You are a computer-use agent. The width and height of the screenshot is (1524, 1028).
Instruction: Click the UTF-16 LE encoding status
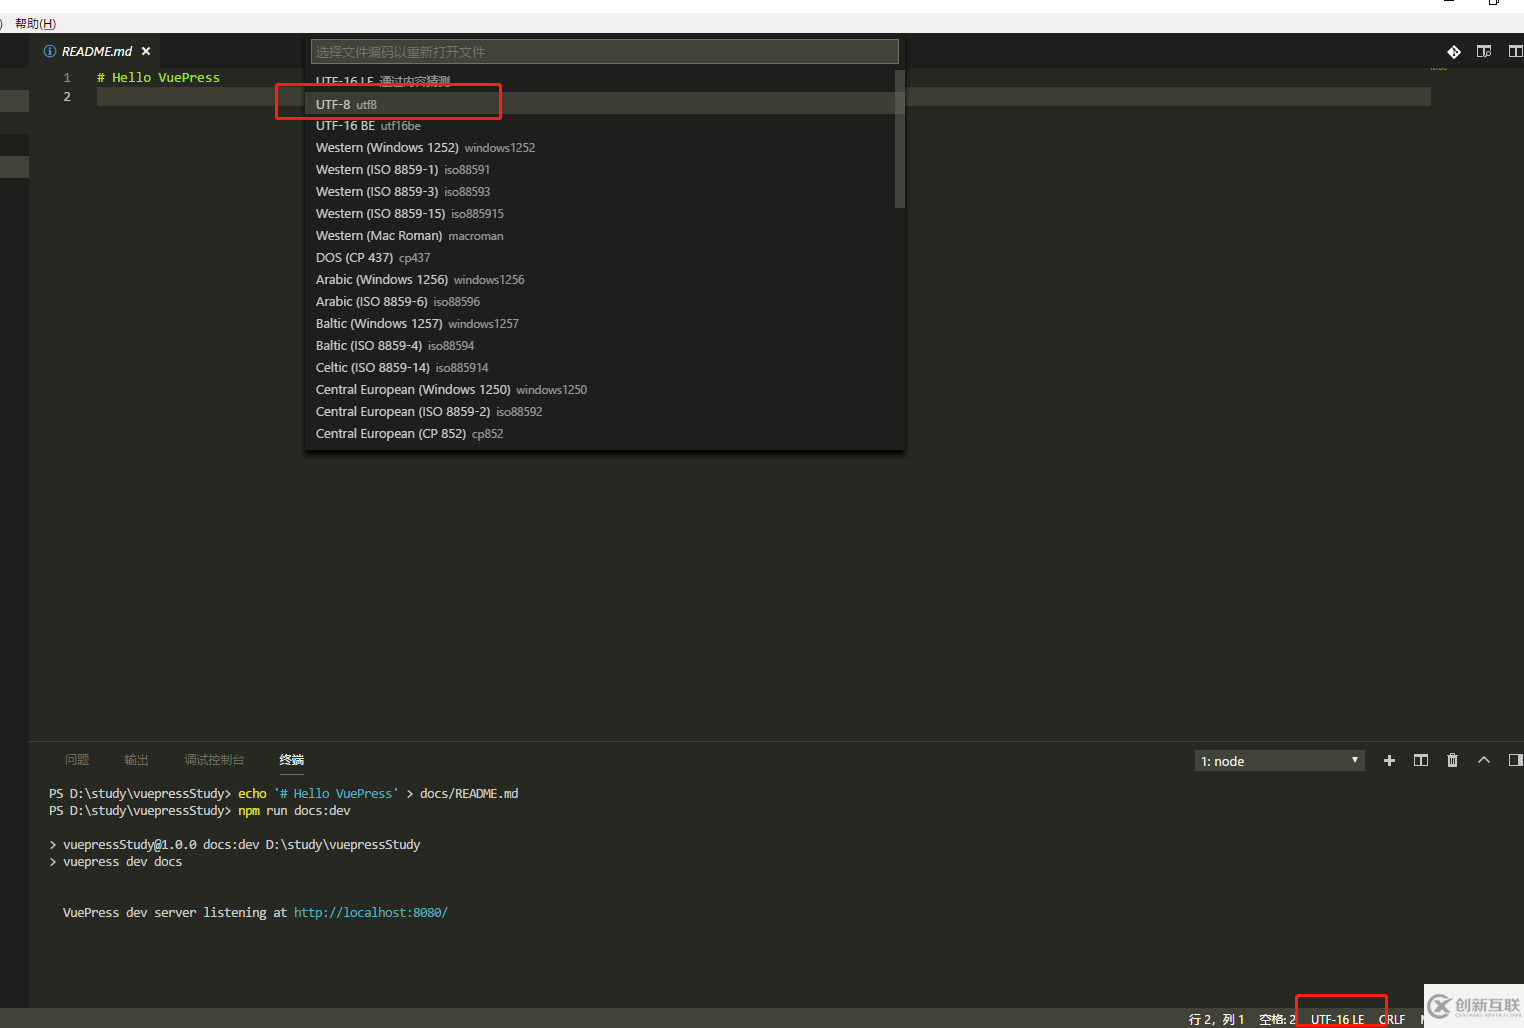1338,1019
